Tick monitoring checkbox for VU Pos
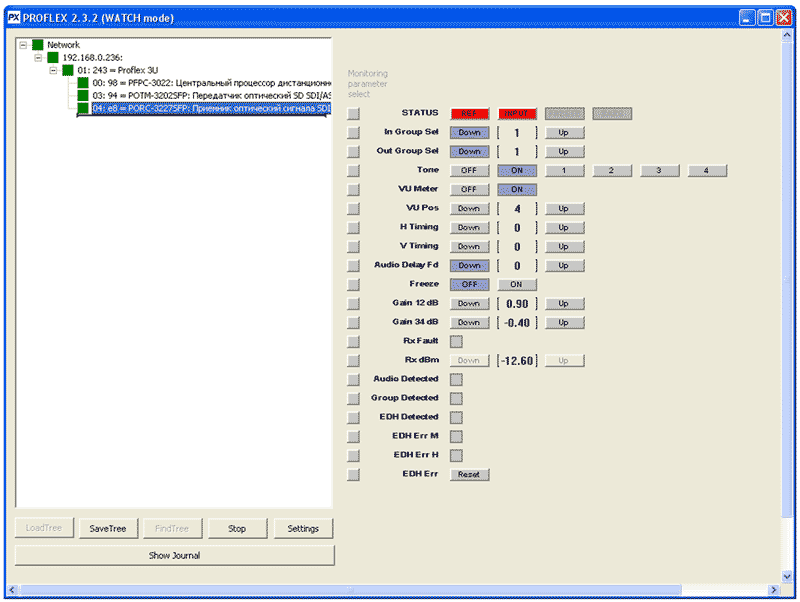 pyautogui.click(x=353, y=209)
